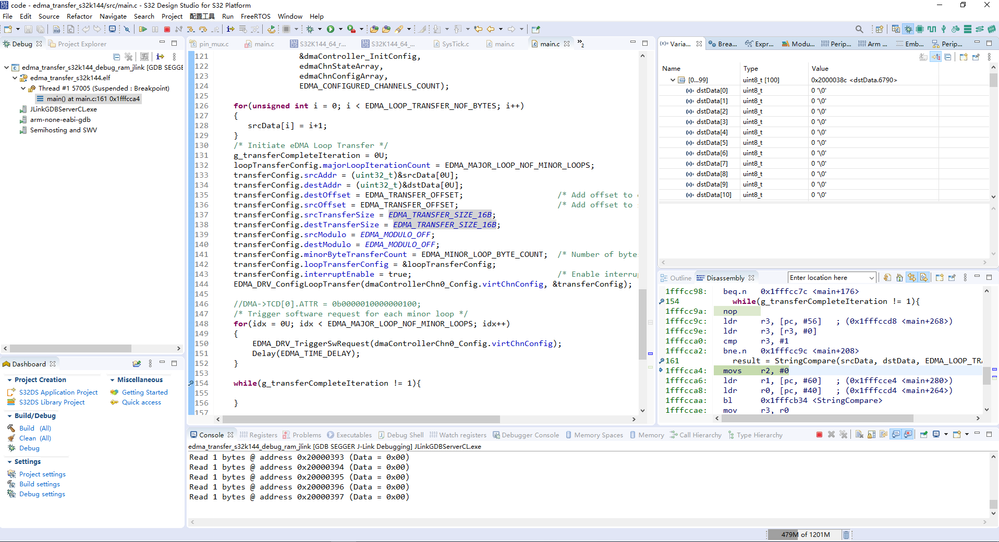The width and height of the screenshot is (999, 542).
Task: Click the red Terminate debug button
Action: (x=166, y=29)
